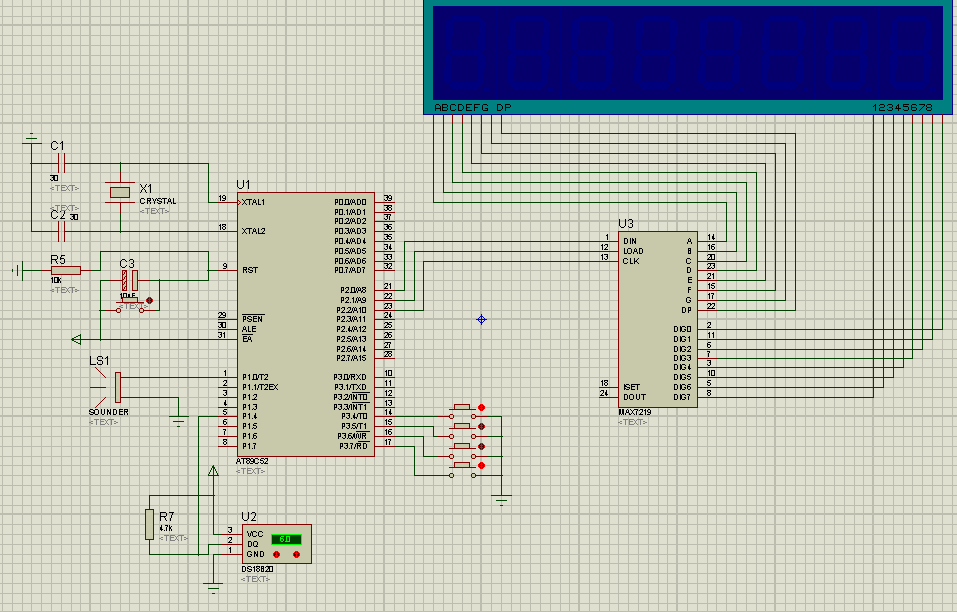Click the P1.0/T2 pin on U1
Viewport: 957px width, 612px height.
pos(228,377)
